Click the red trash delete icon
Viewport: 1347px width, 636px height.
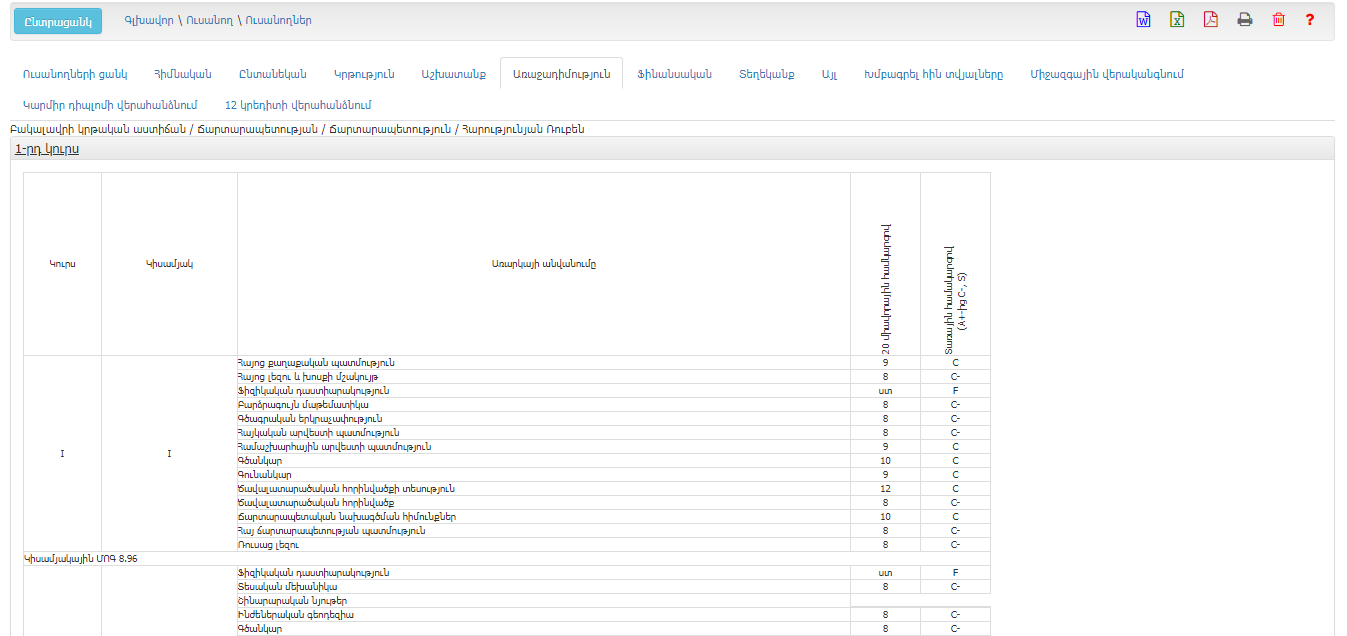tap(1278, 20)
